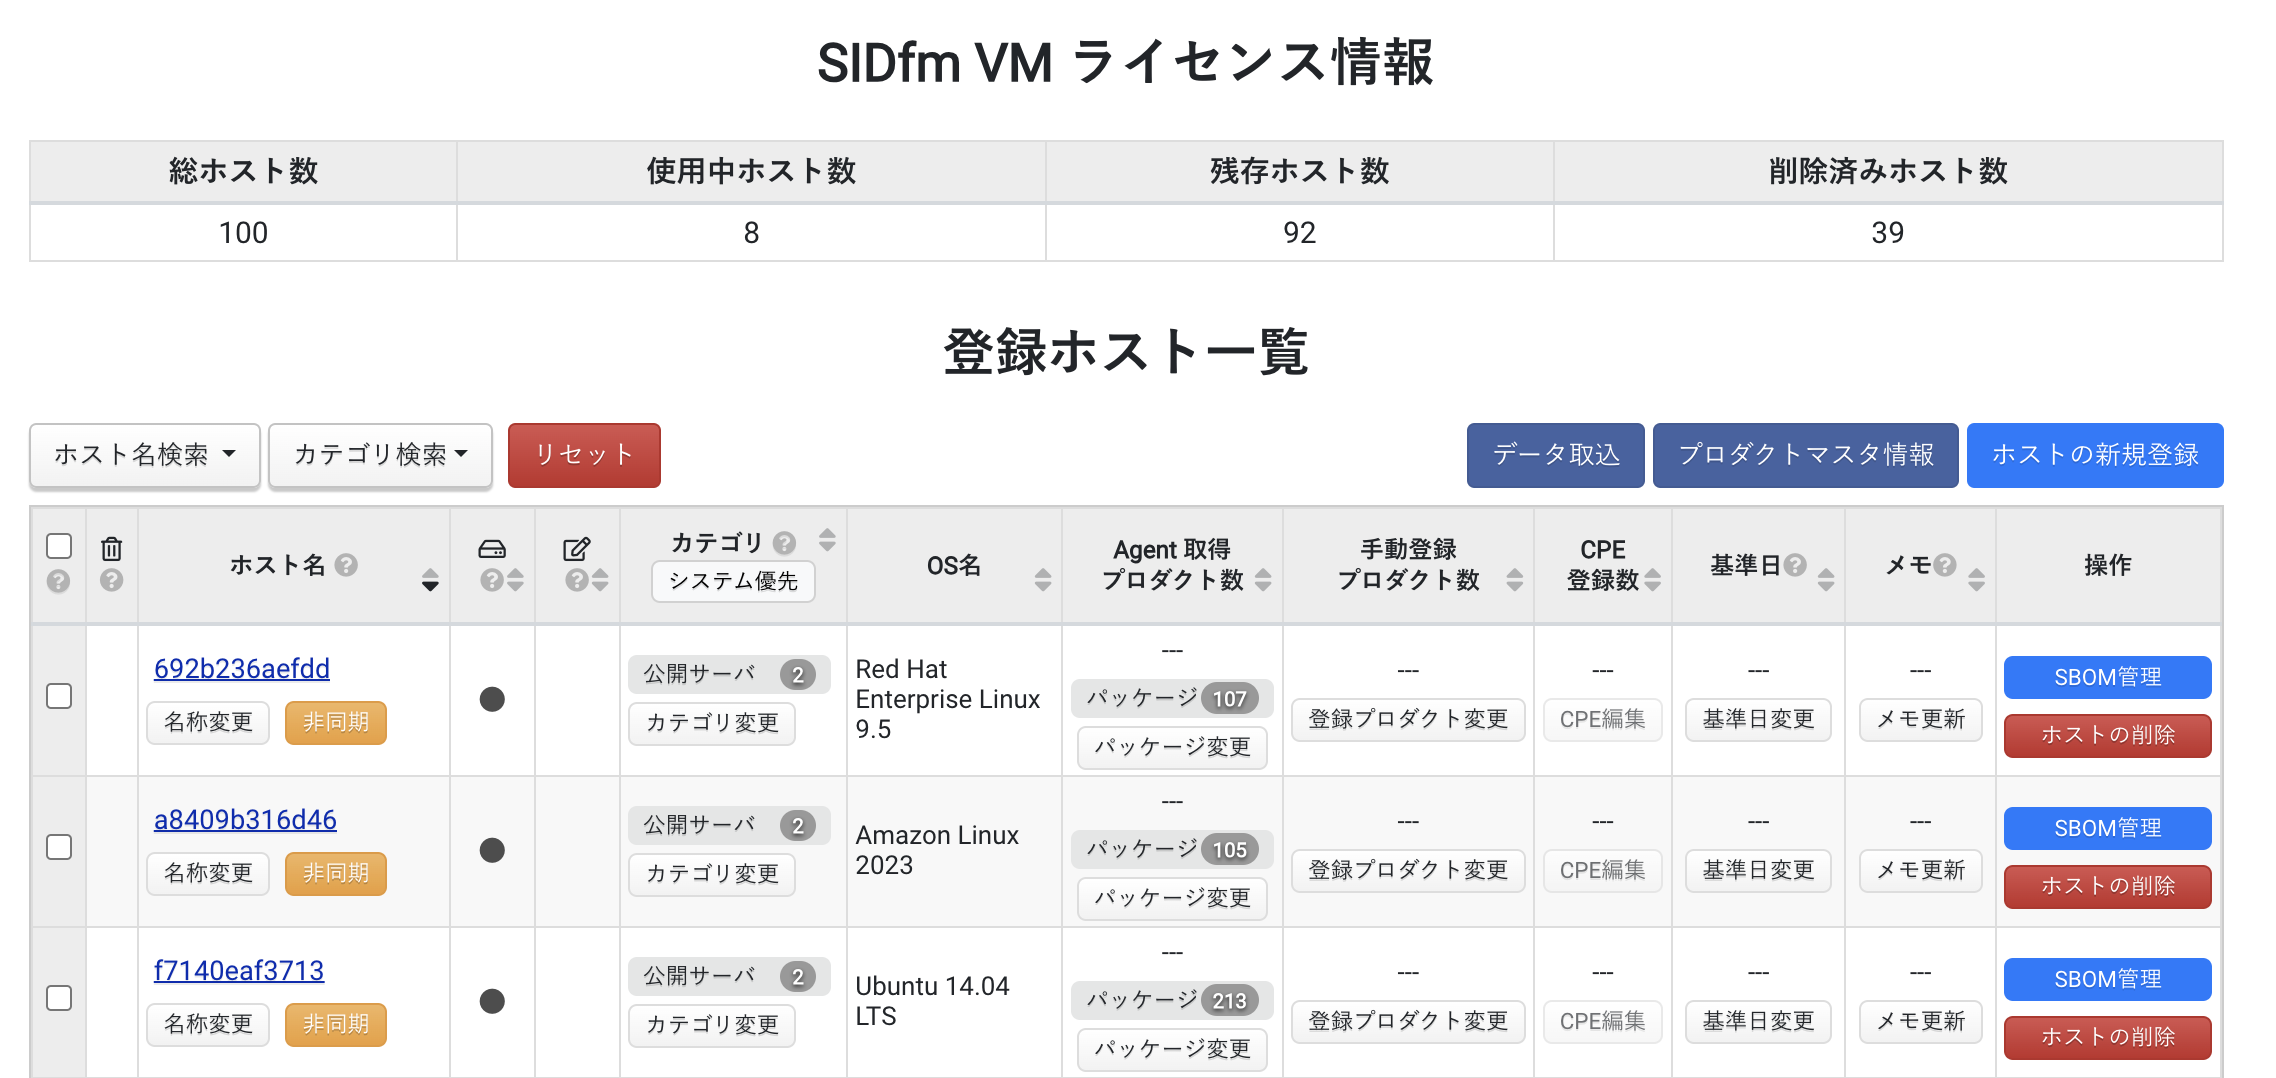Click the データ取込 button
Image resolution: width=2276 pixels, height=1078 pixels.
tap(1555, 455)
